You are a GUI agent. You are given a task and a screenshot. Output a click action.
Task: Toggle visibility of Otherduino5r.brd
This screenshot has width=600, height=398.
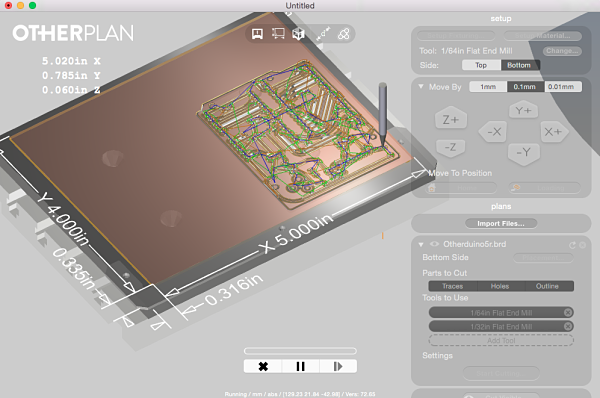click(434, 244)
